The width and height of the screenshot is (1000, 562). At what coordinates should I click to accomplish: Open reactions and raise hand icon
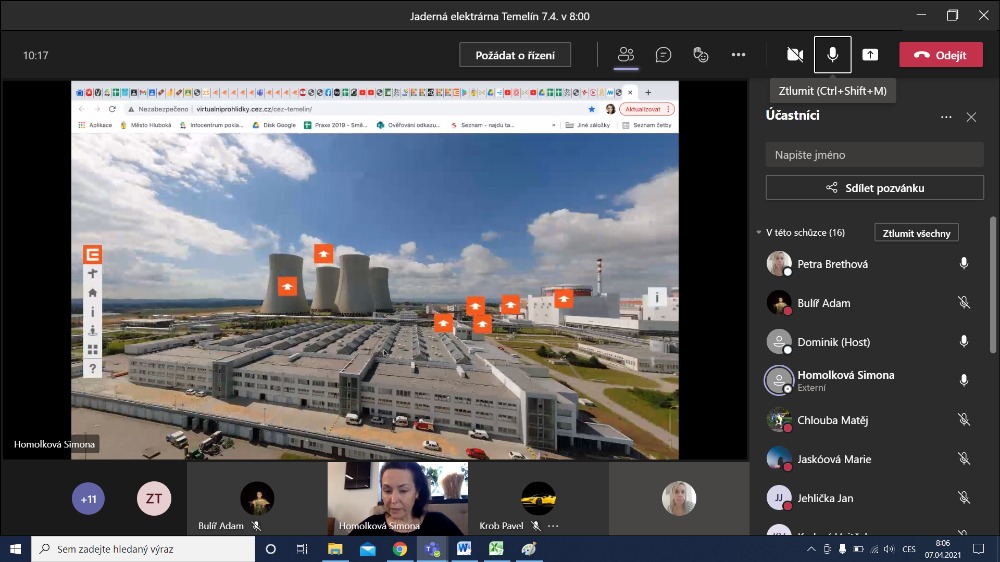pyautogui.click(x=701, y=55)
